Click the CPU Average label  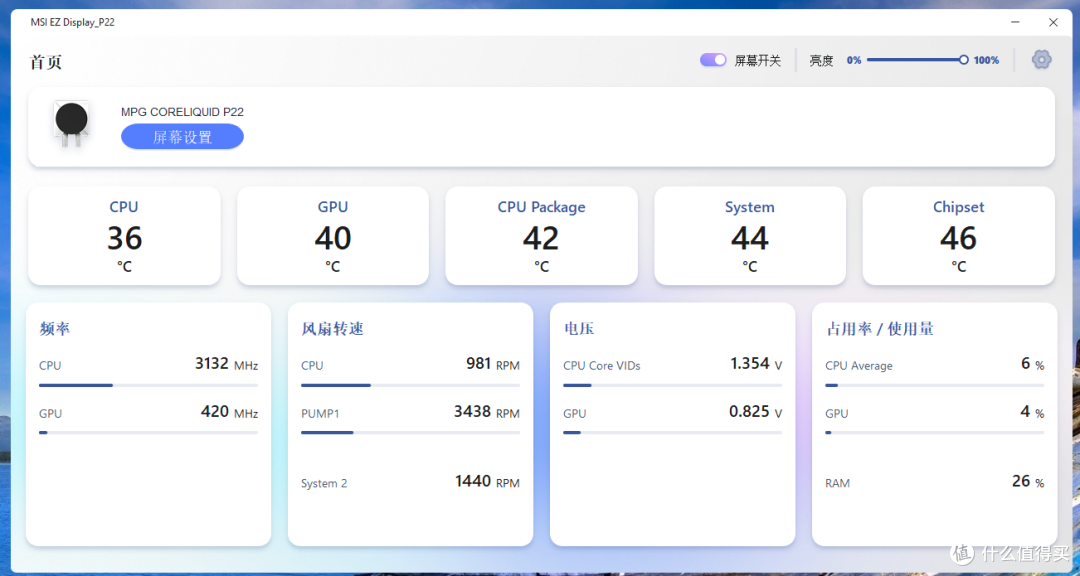click(859, 366)
